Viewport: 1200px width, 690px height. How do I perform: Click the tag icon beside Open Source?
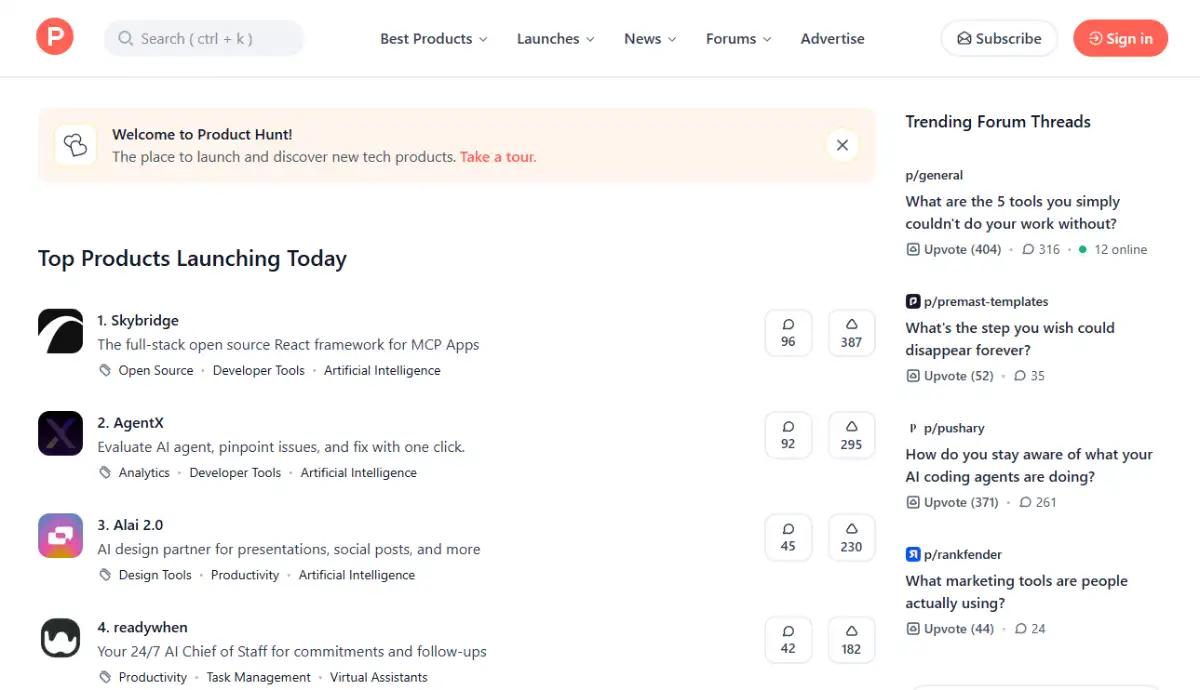pyautogui.click(x=105, y=370)
